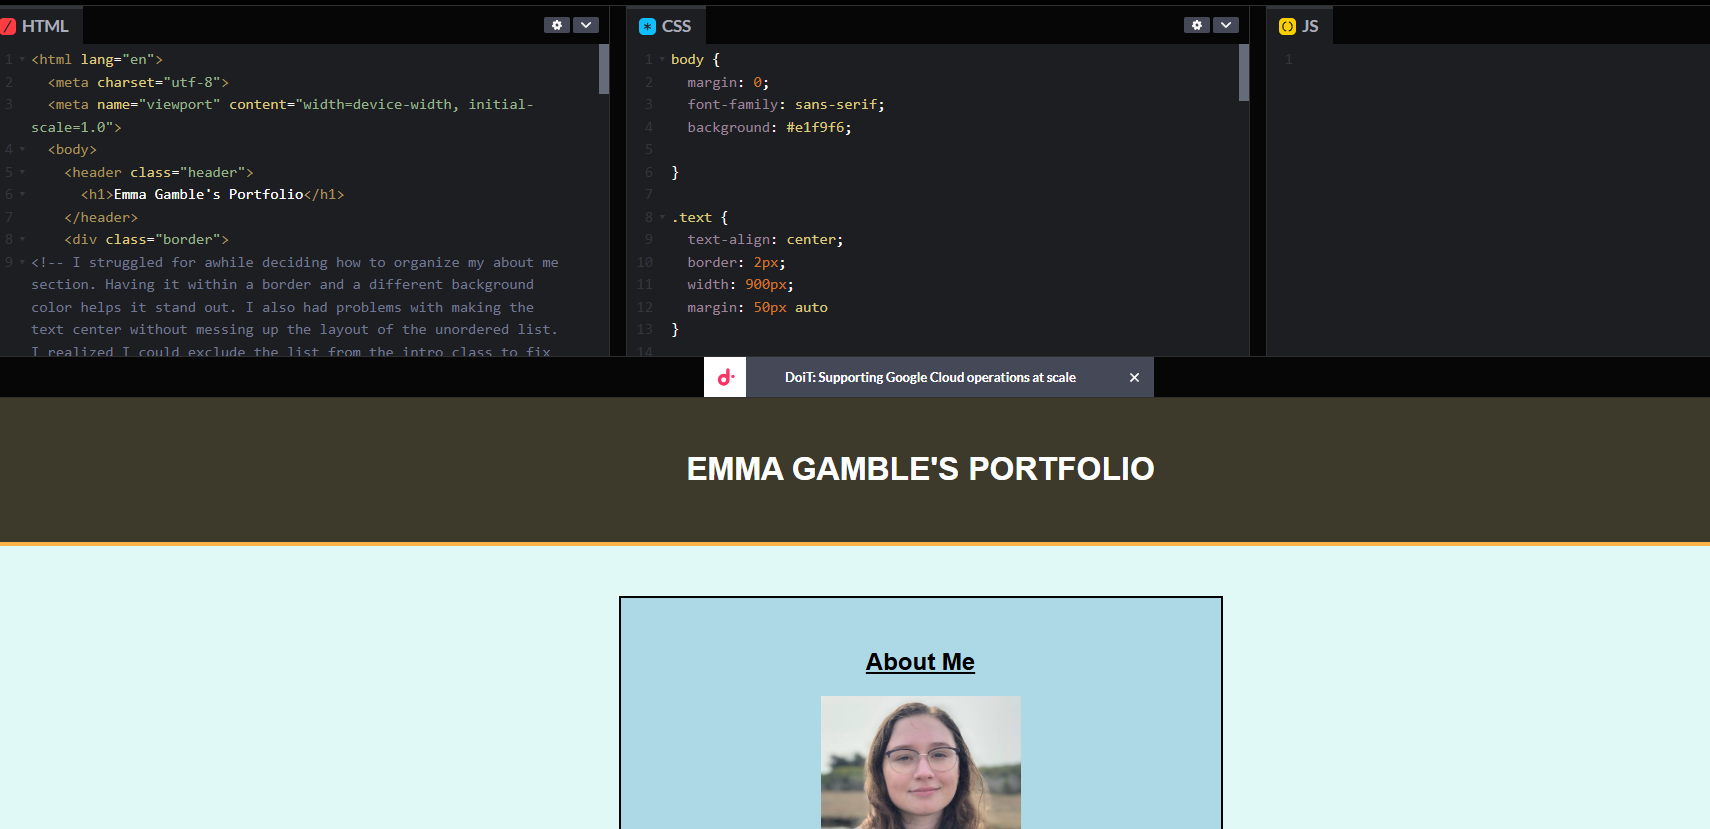Click the header class="header" opening tag
Image resolution: width=1710 pixels, height=829 pixels.
(x=159, y=172)
